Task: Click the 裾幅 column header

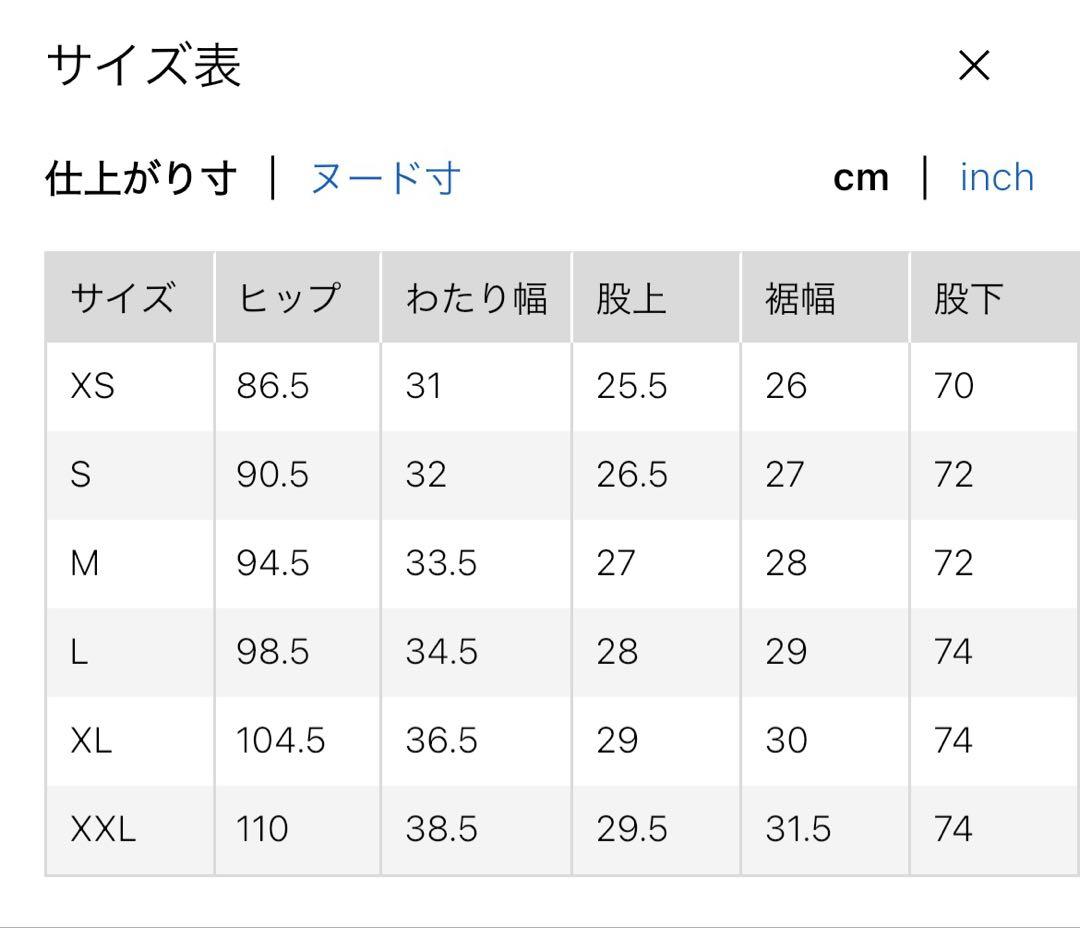Action: coord(800,298)
